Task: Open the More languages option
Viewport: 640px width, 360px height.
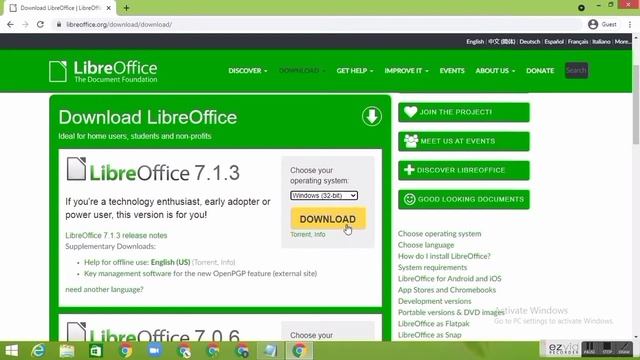Action: [622, 42]
